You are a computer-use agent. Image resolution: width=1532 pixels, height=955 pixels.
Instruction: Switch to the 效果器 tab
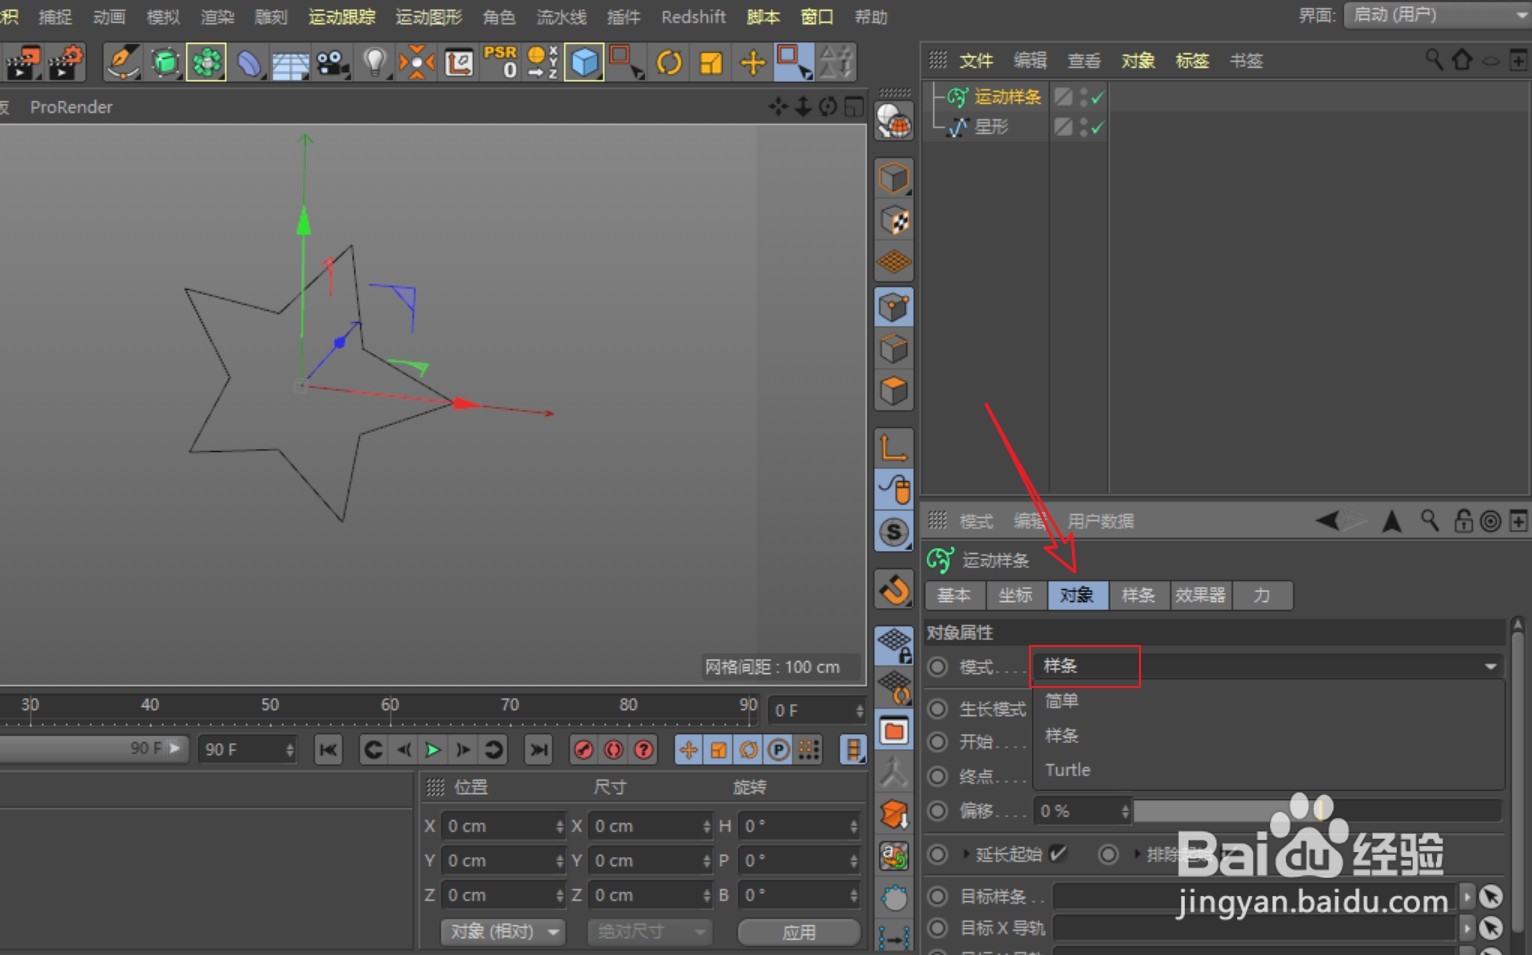pos(1200,595)
